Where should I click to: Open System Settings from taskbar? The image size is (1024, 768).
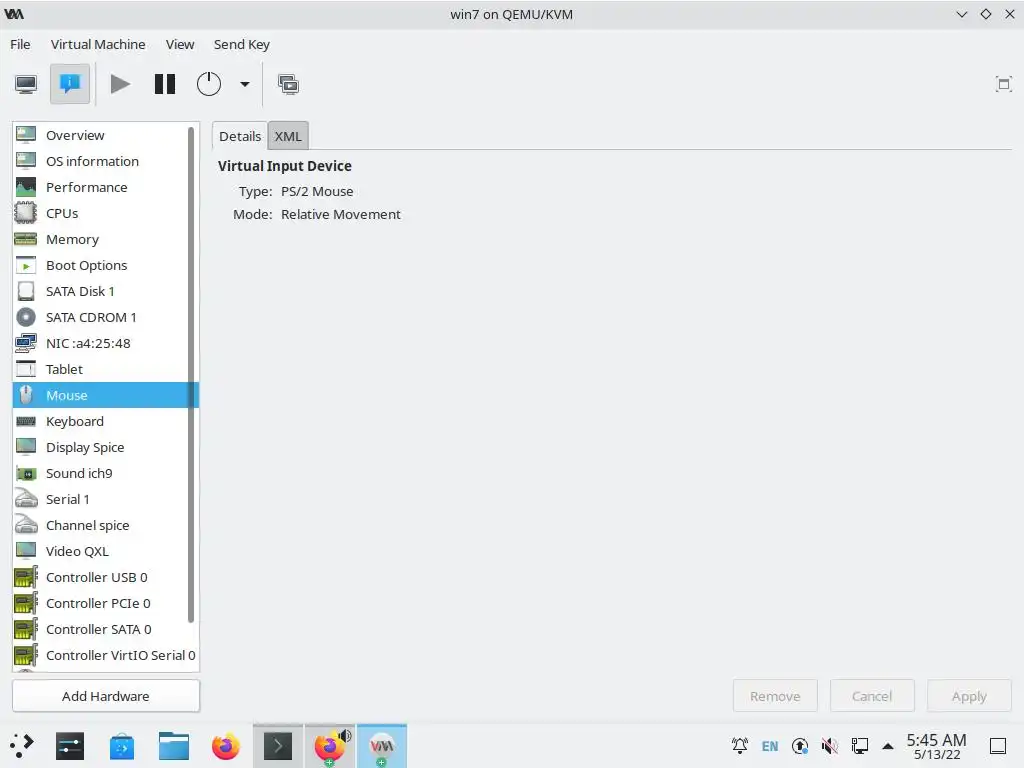point(70,746)
